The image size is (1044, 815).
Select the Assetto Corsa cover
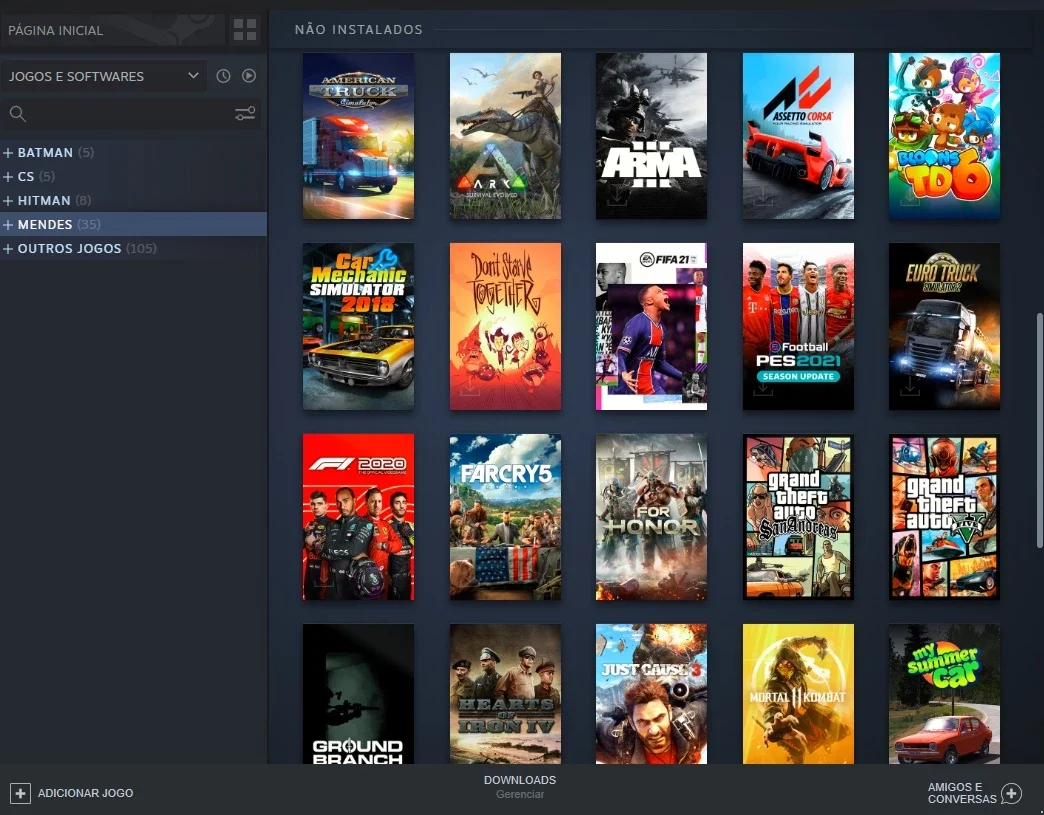tap(798, 136)
